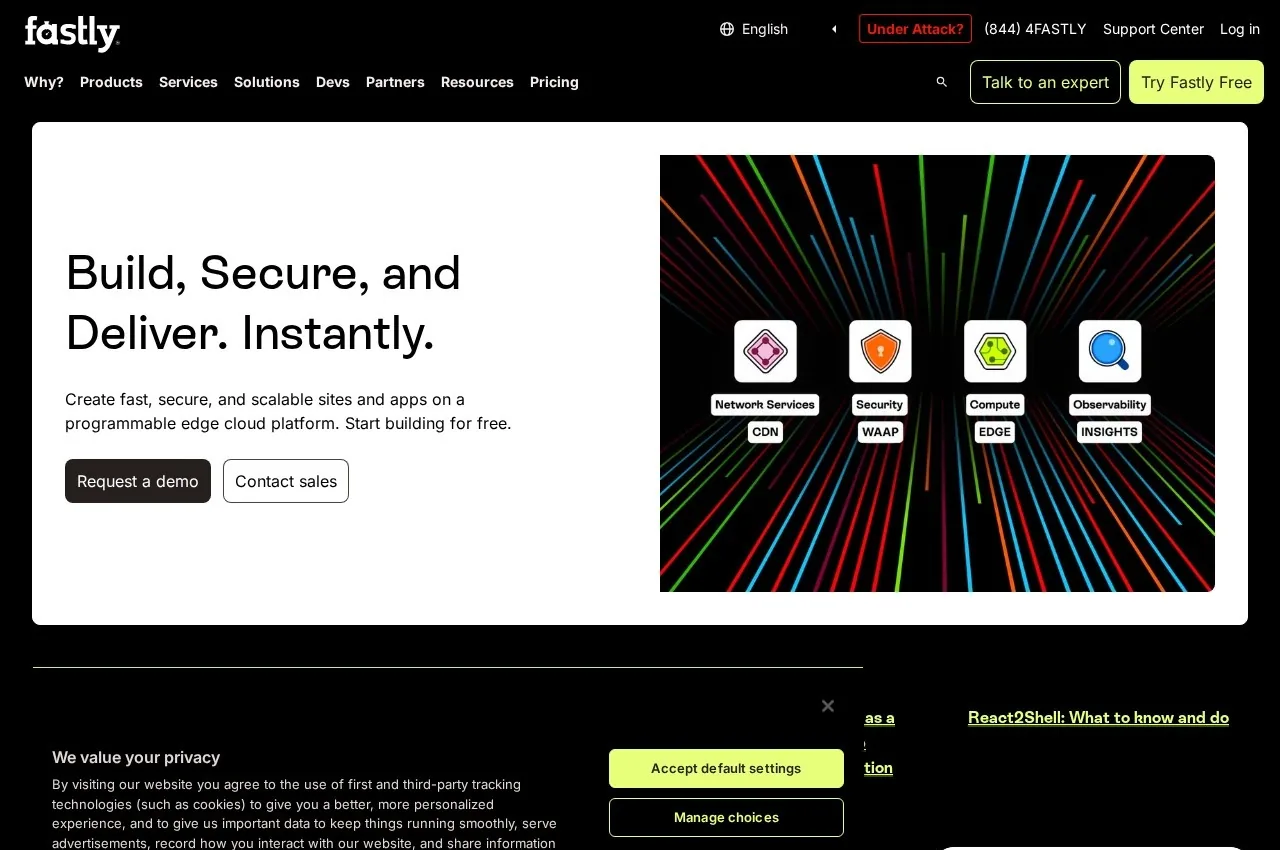The height and width of the screenshot is (850, 1280).
Task: Click the We value your privacy heading
Action: coord(136,757)
